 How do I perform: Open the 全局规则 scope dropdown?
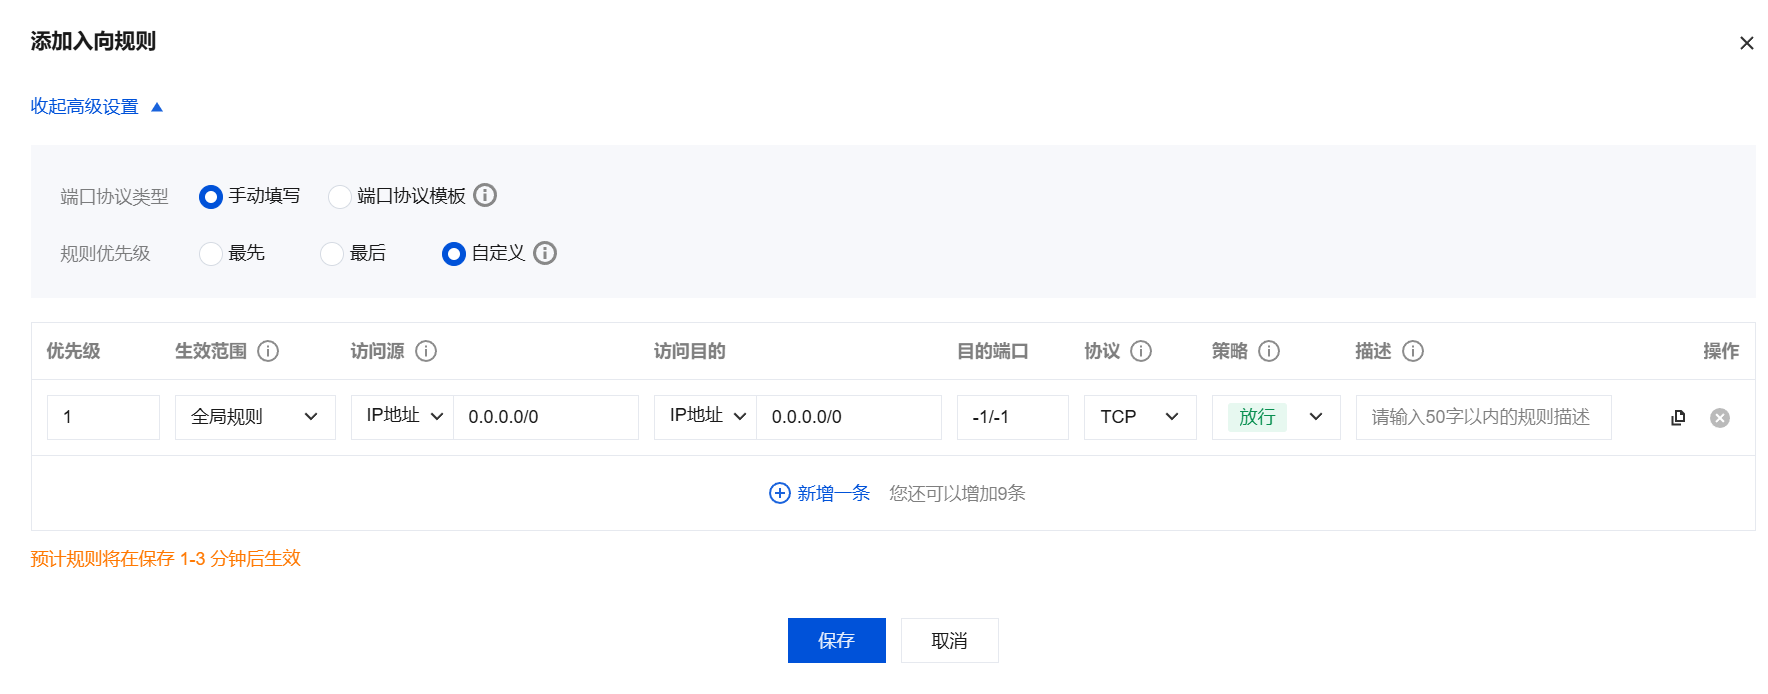click(255, 417)
